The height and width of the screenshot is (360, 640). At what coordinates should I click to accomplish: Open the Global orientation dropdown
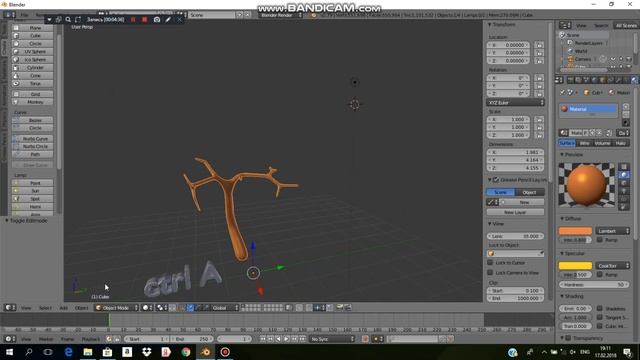click(x=224, y=308)
